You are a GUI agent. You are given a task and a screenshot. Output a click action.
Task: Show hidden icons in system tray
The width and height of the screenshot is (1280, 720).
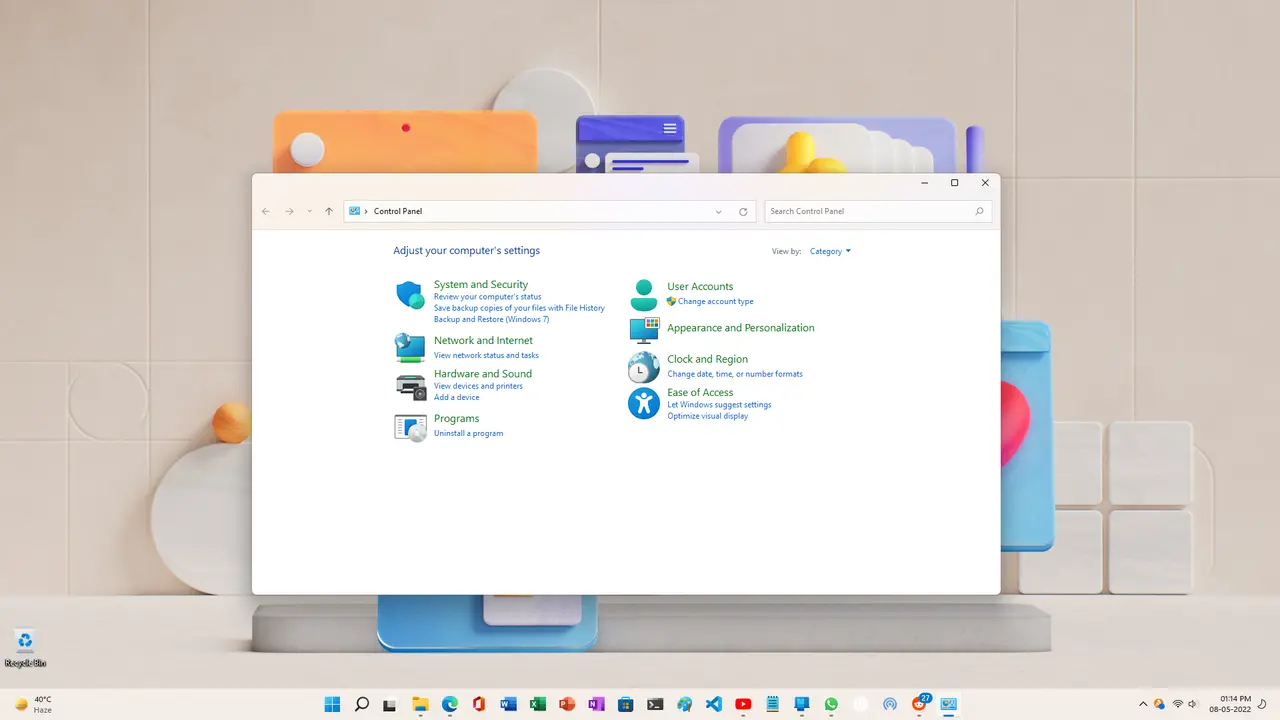click(1143, 704)
